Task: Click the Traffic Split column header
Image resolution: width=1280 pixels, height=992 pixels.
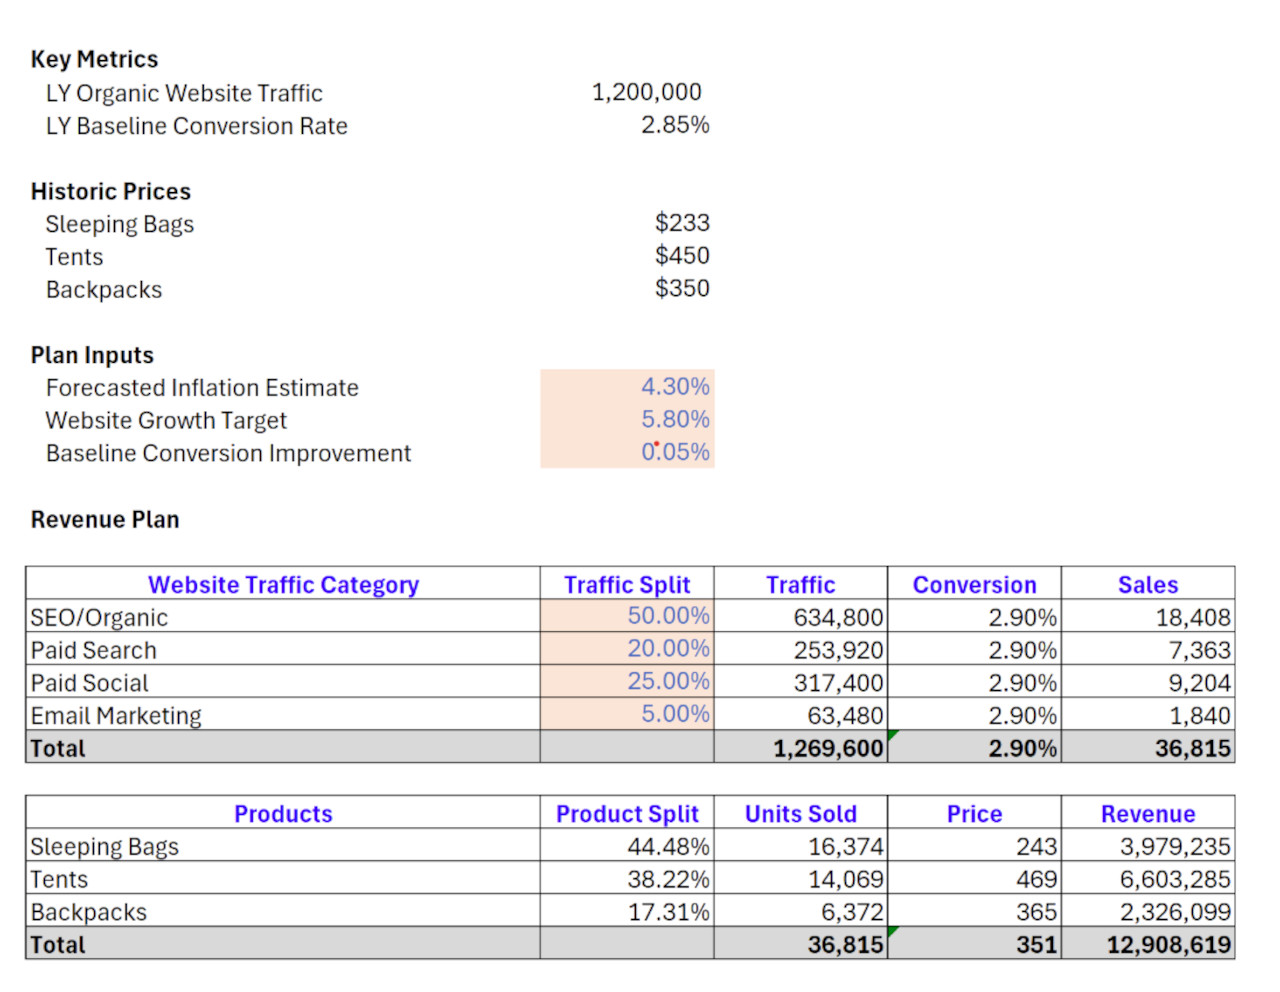Action: (x=627, y=584)
